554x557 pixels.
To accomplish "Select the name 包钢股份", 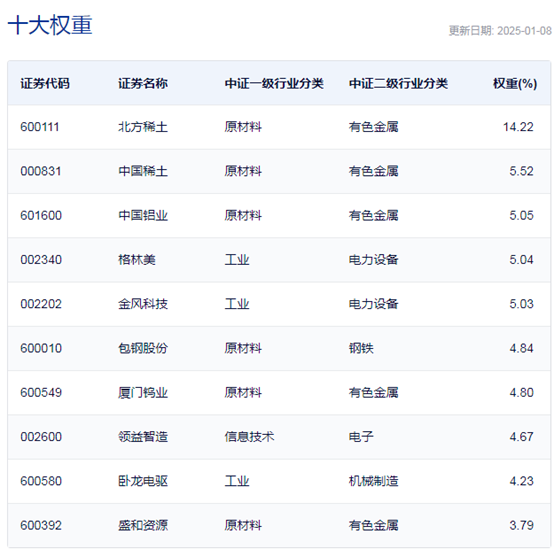I will point(143,348).
